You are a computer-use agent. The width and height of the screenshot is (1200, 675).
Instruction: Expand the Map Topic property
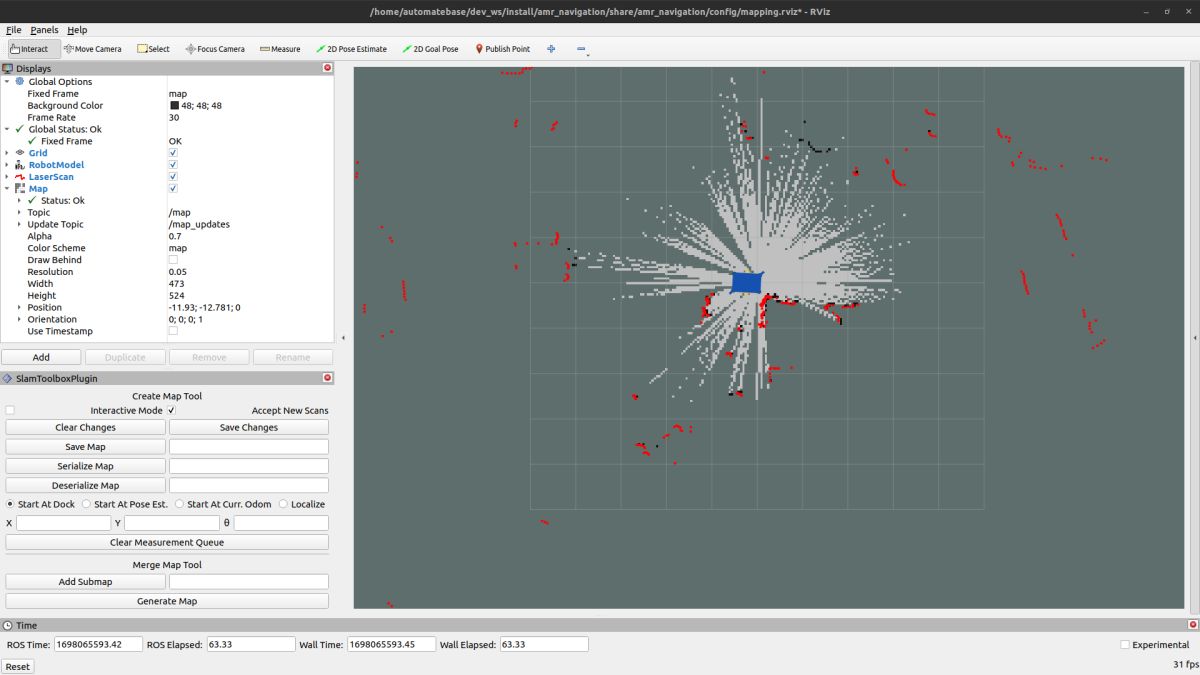[x=19, y=212]
